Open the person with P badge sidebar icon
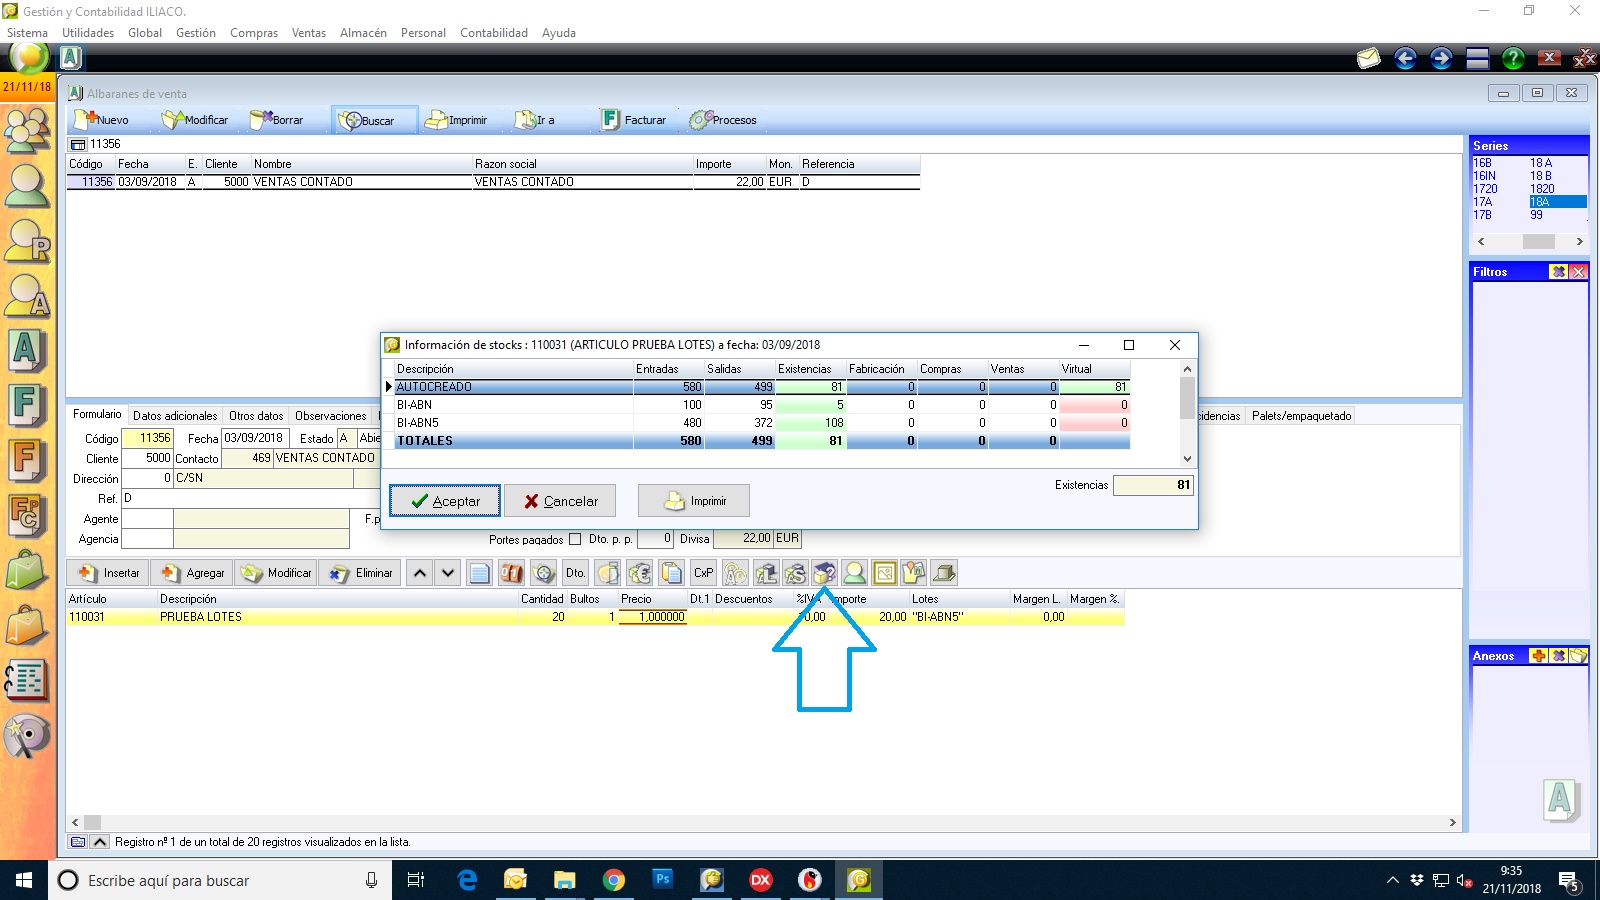The height and width of the screenshot is (900, 1600). (27, 243)
